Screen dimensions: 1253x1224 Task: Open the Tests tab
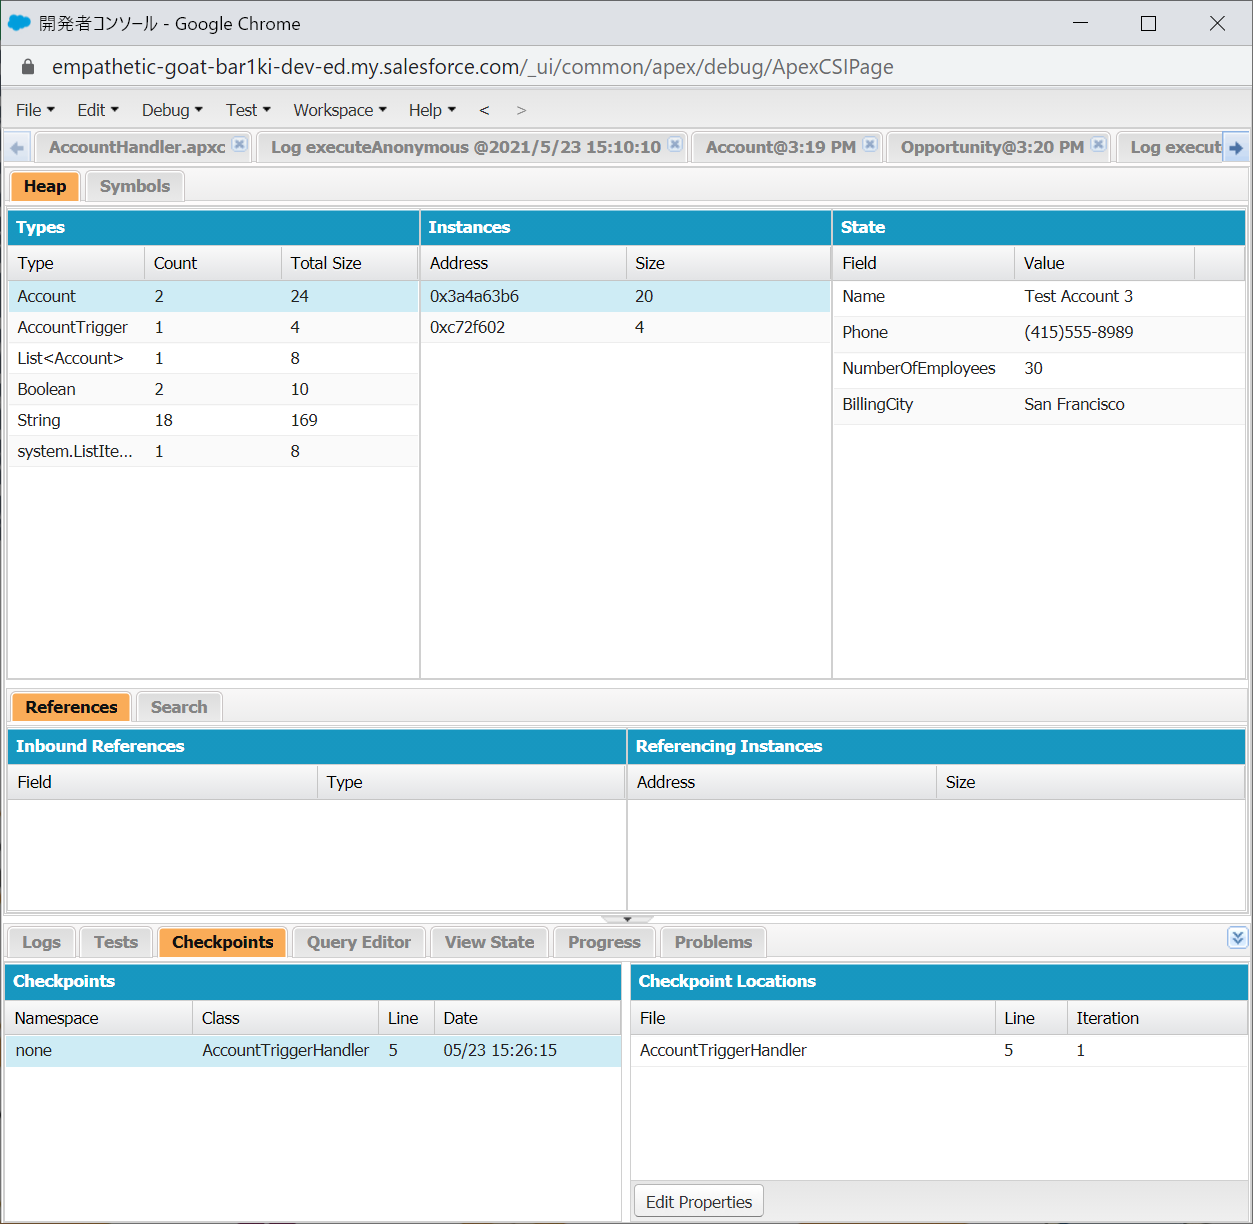tap(116, 942)
